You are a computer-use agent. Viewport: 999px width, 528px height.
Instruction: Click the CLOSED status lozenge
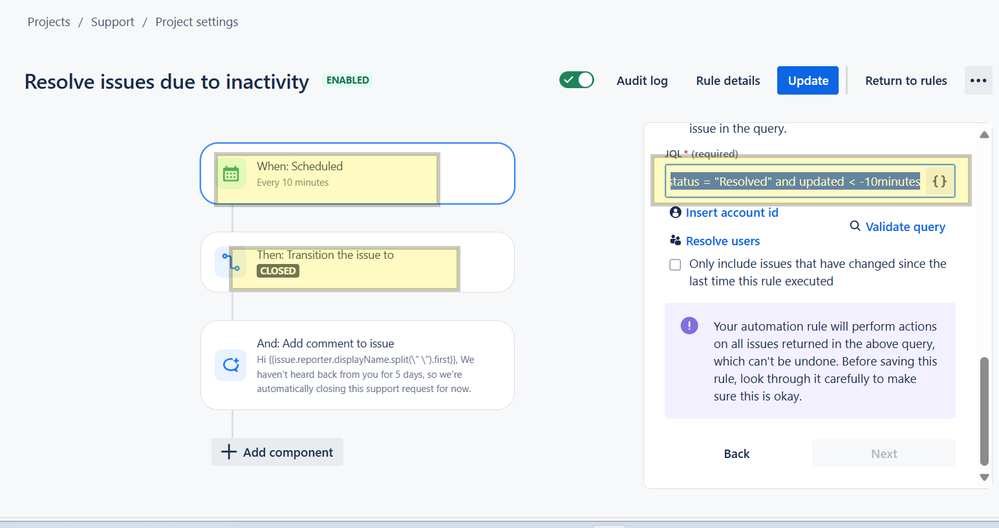pos(278,271)
